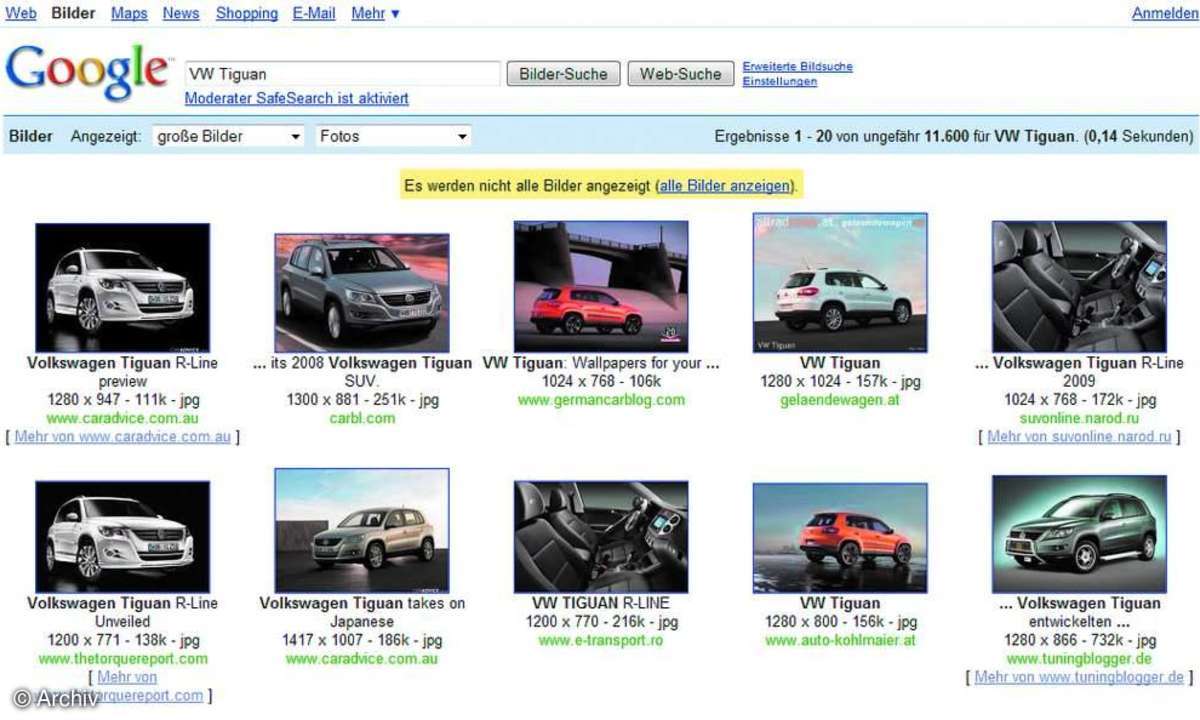
Task: Click 'Volkswagen Tiguan R-Line preview' caption
Action: click(123, 372)
